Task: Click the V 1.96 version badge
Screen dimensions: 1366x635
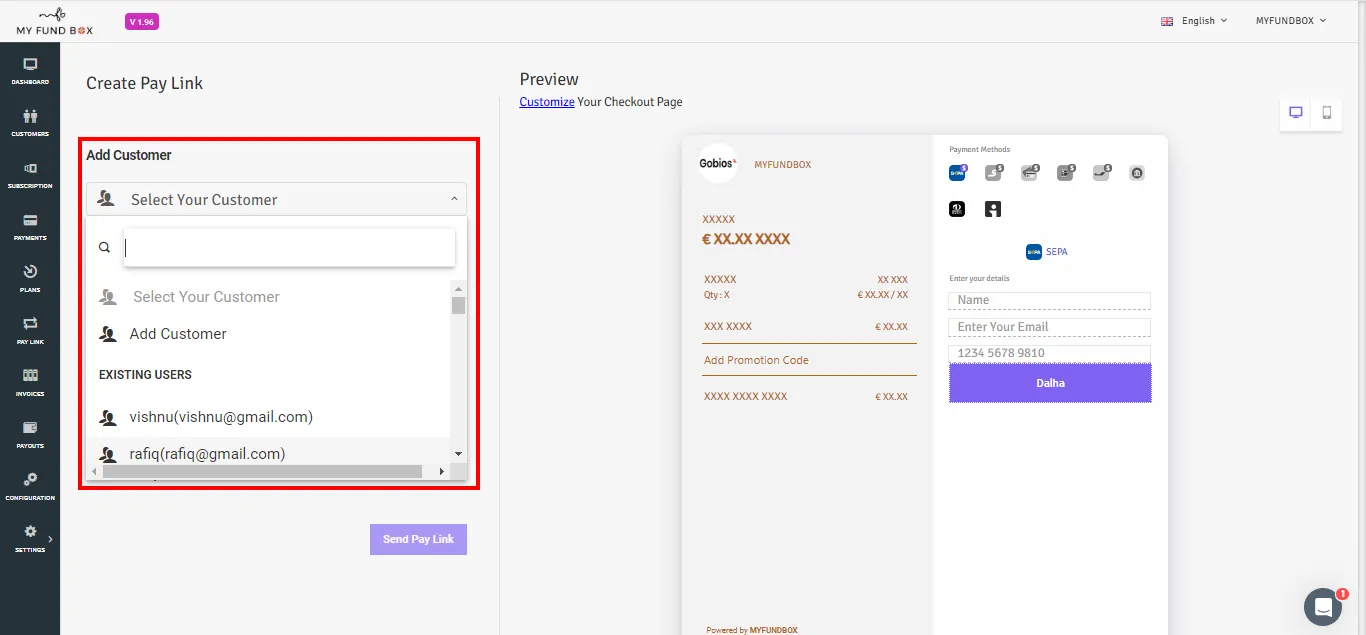Action: coord(142,21)
